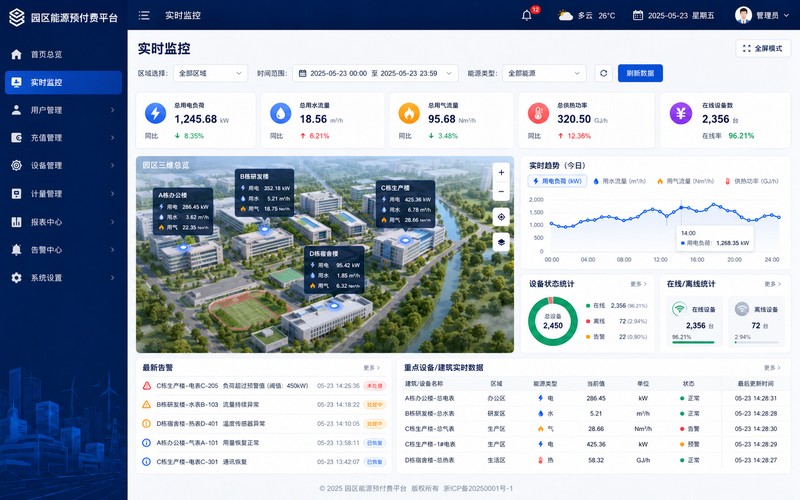Toggle 用气流量 series in trend chart
800x500 pixels.
(x=685, y=181)
